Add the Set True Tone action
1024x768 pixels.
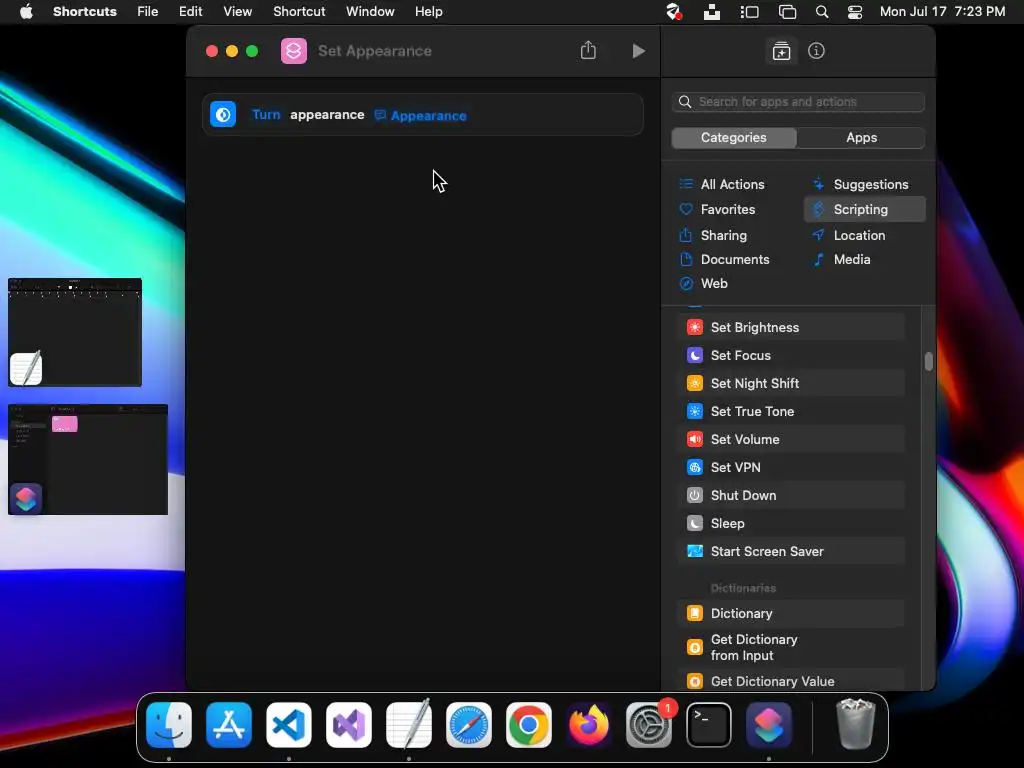tap(791, 411)
